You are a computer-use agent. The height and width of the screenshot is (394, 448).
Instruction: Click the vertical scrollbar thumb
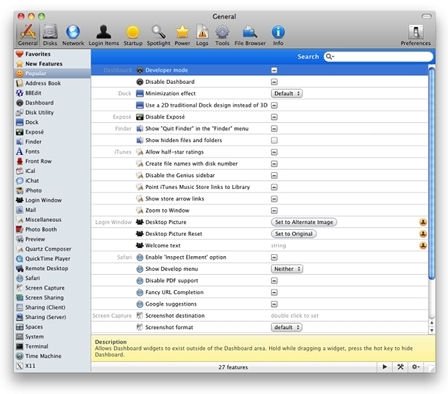coord(431,173)
